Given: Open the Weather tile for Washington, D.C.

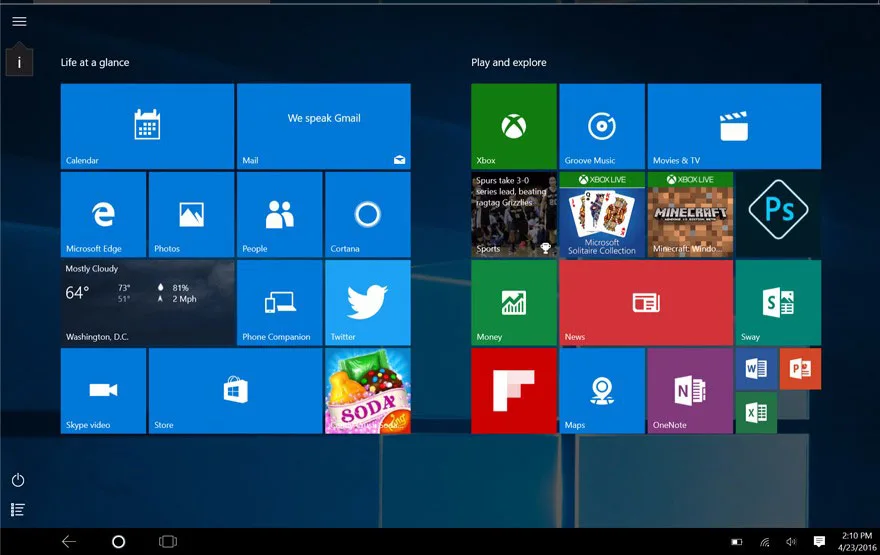Looking at the screenshot, I should (147, 302).
